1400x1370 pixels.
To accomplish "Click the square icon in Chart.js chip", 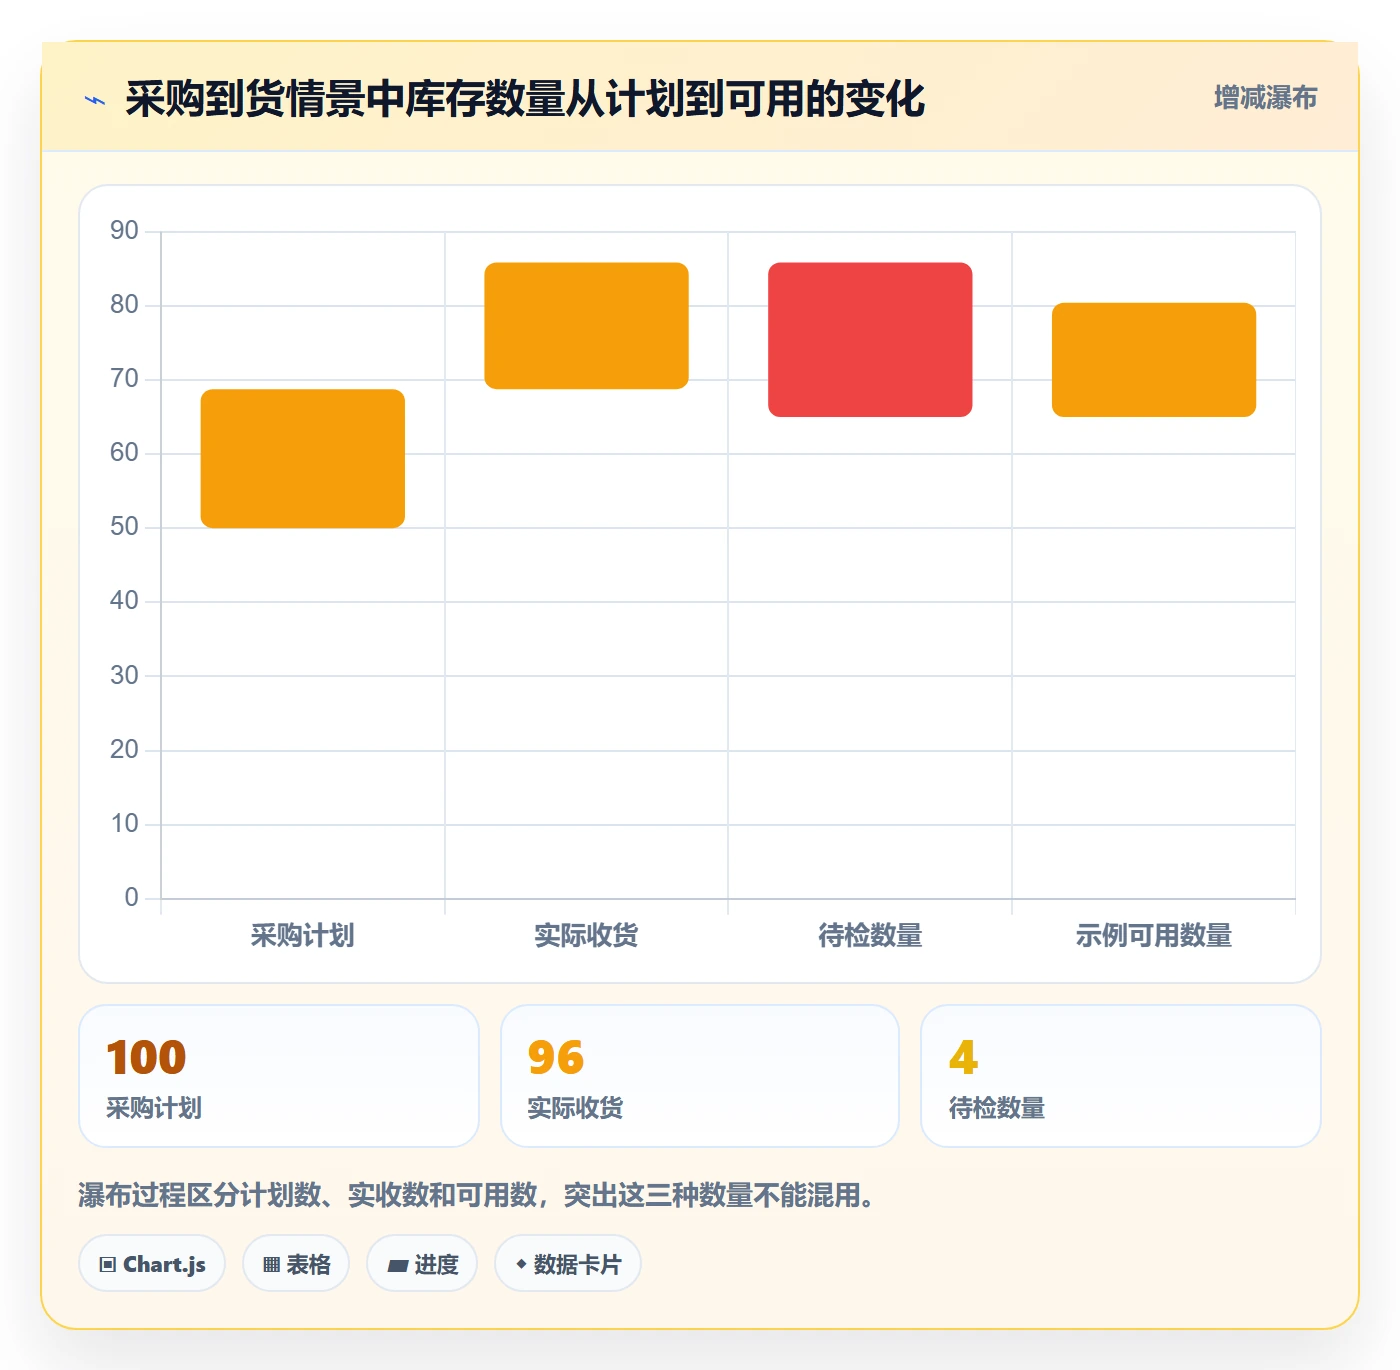I will (x=108, y=1265).
